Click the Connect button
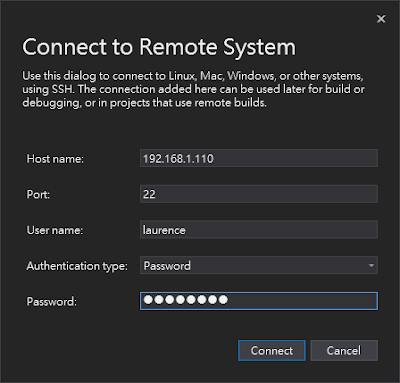Viewport: 400px width, 383px height. [272, 350]
